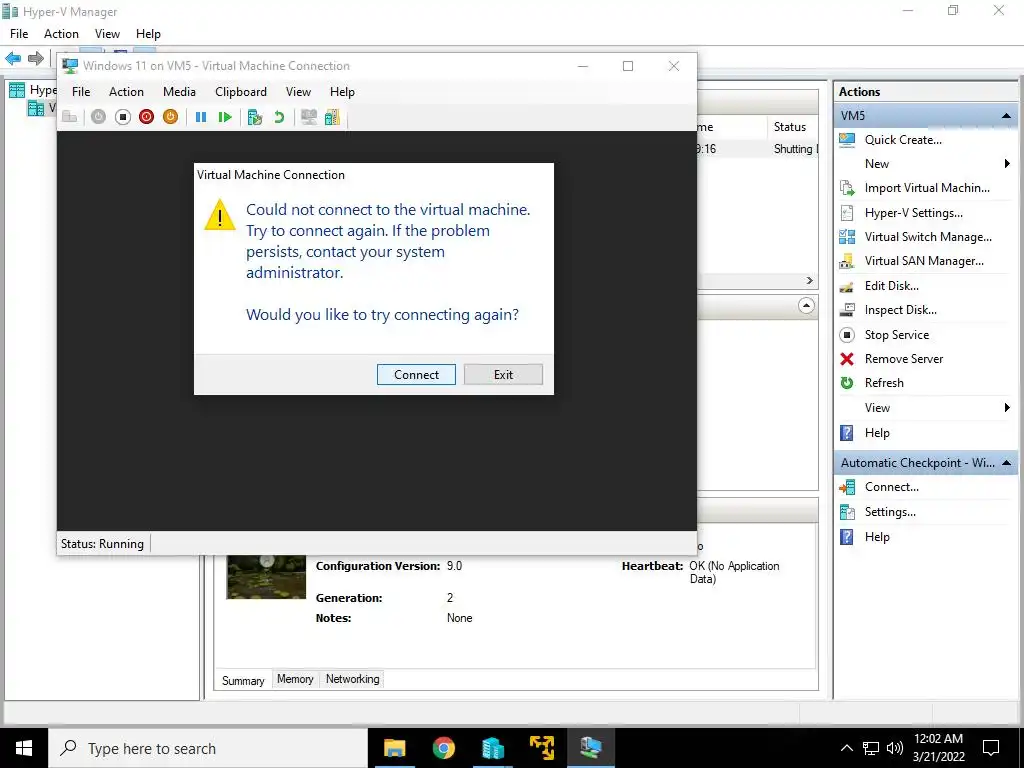The image size is (1024, 768).
Task: Click Exit in the connection dialog
Action: (x=503, y=374)
